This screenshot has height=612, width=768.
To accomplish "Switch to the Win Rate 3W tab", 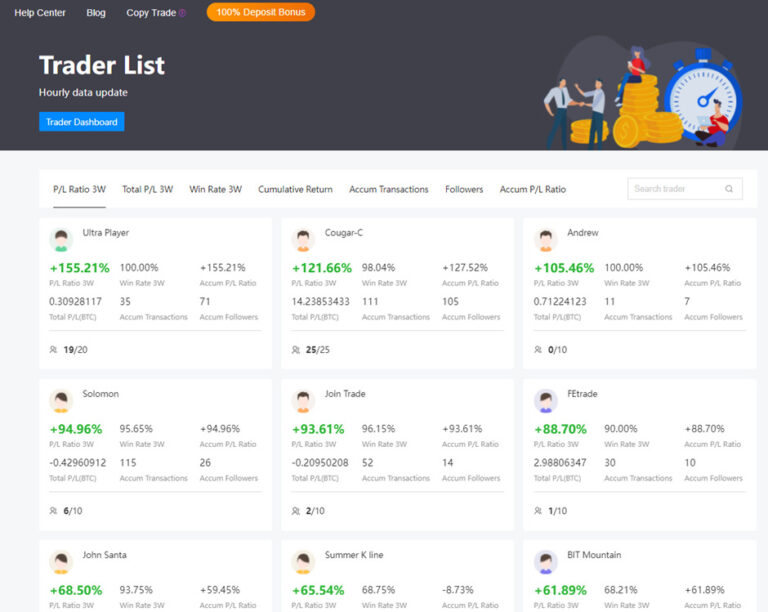I will coord(215,189).
